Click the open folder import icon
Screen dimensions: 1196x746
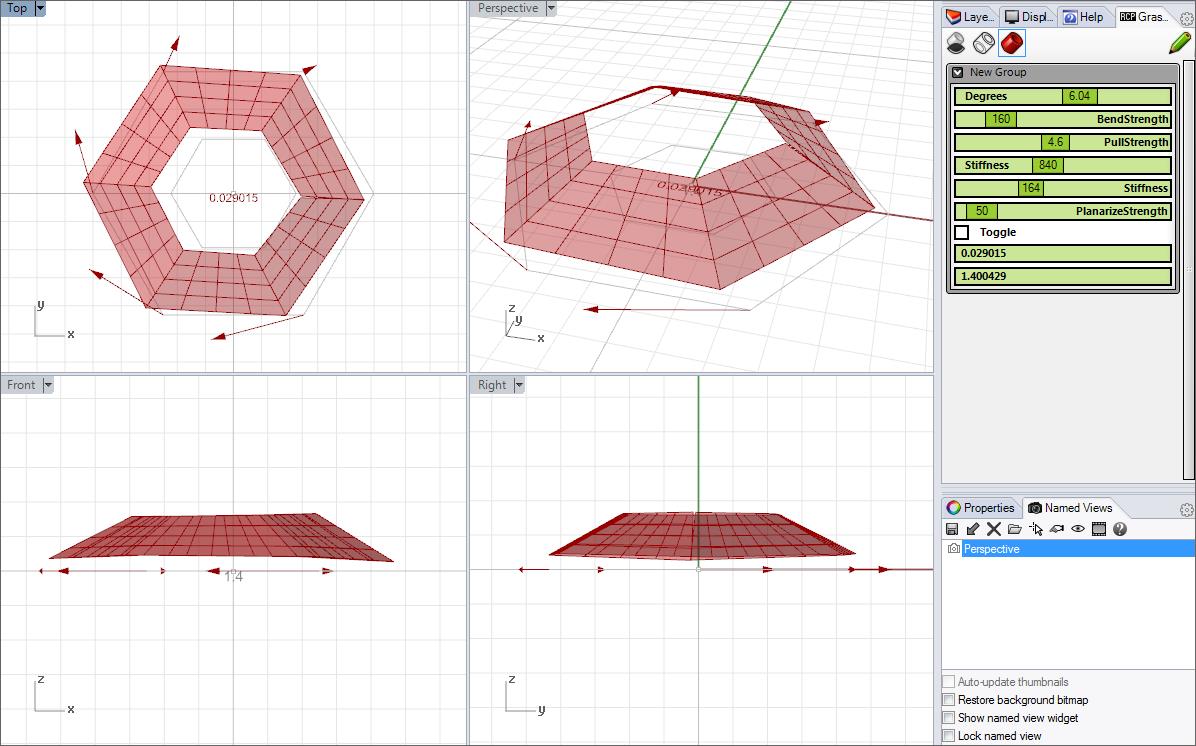[1015, 529]
